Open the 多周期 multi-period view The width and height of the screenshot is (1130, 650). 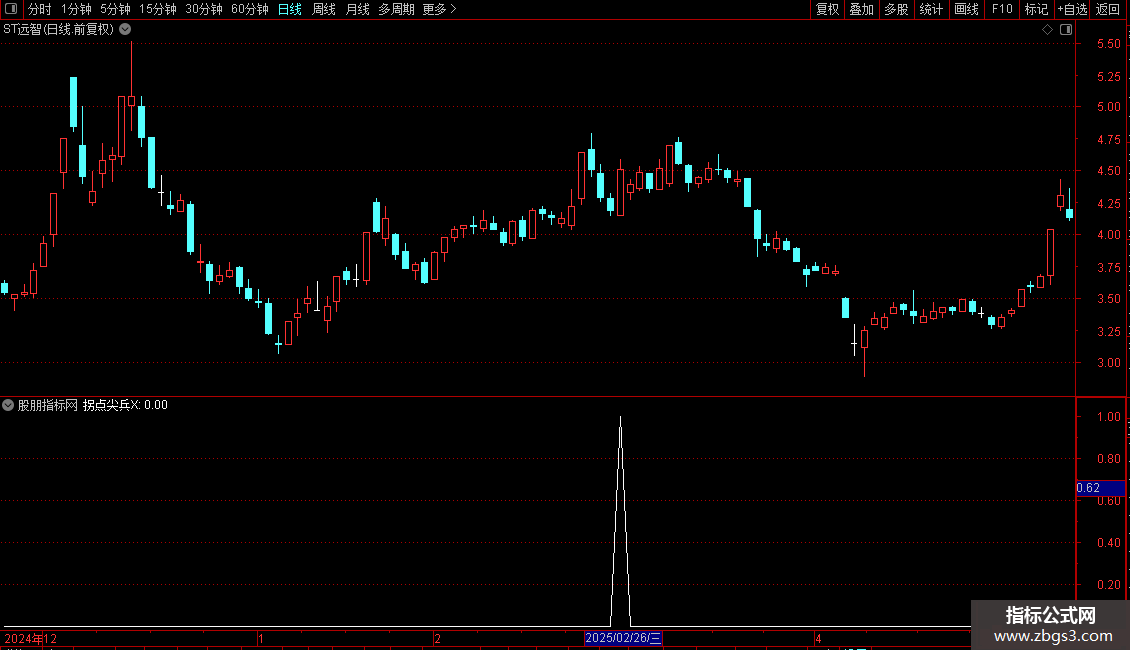(396, 9)
